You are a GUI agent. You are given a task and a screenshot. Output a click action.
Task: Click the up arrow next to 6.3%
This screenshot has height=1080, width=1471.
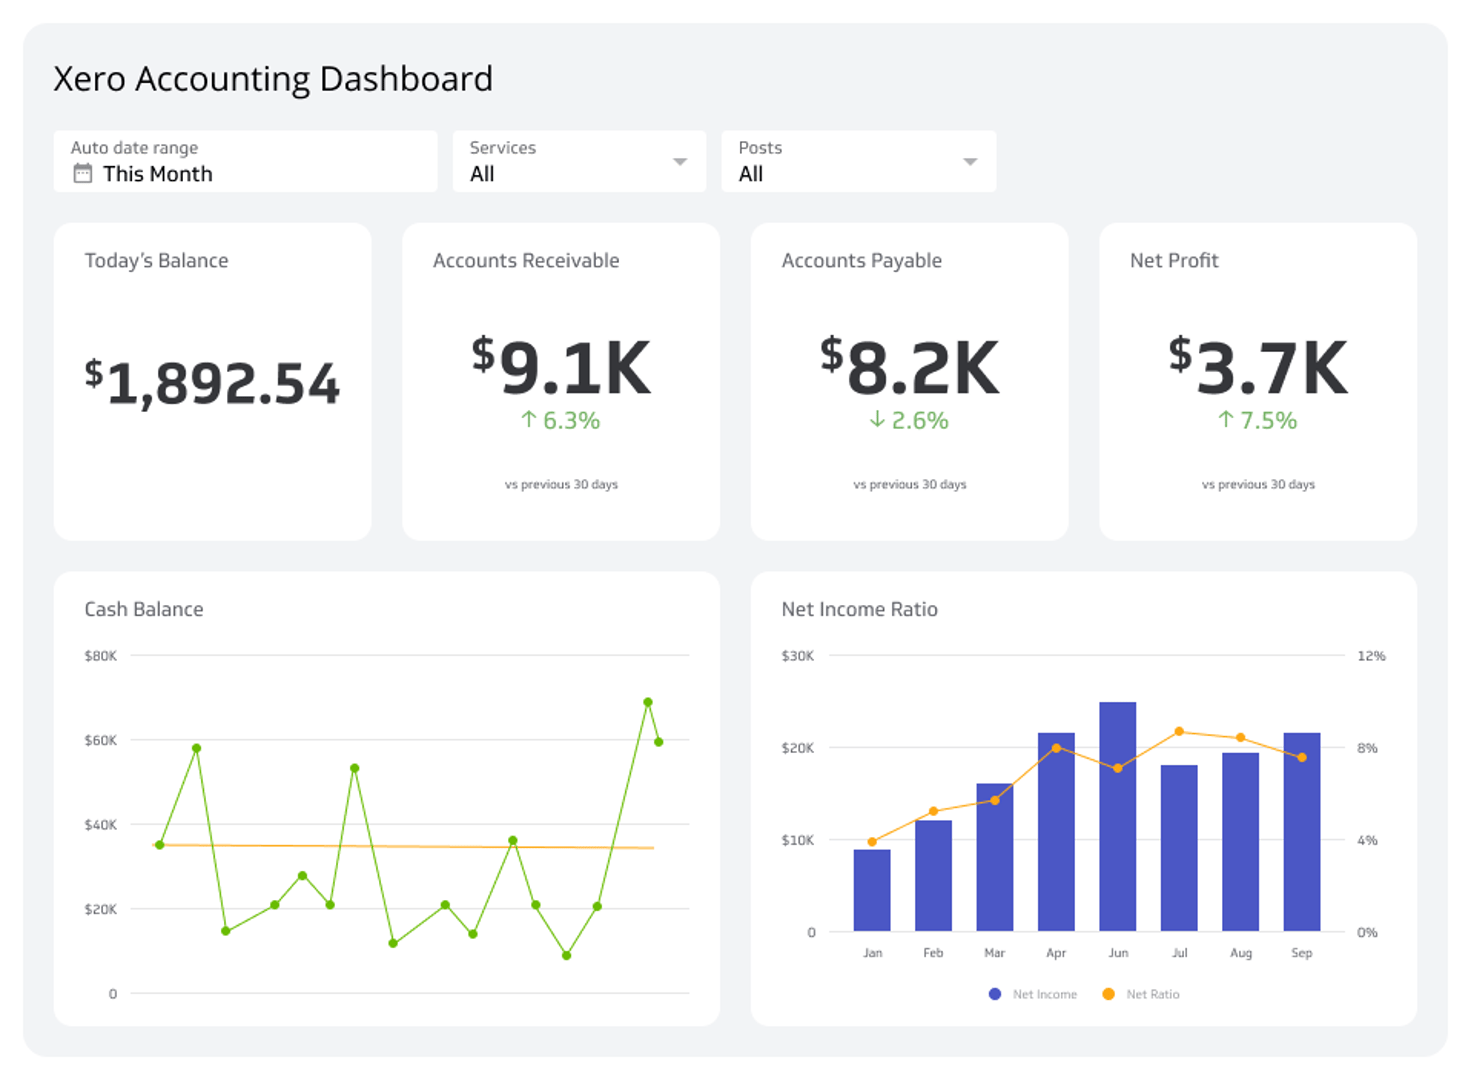click(529, 420)
